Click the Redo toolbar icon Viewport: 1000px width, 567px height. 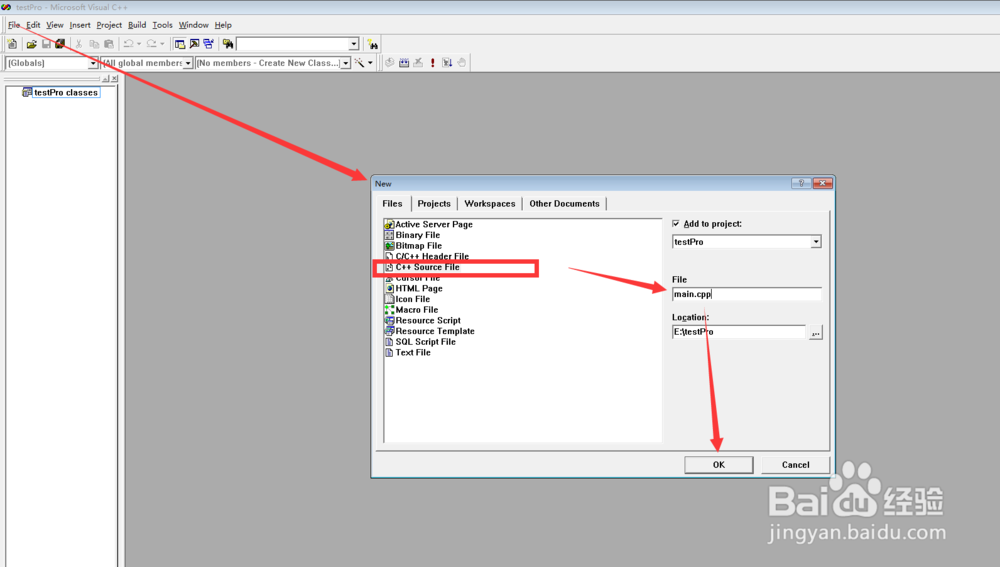pyautogui.click(x=151, y=44)
